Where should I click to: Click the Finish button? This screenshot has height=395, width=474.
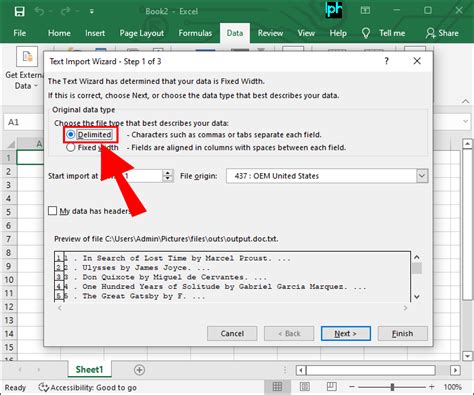point(402,333)
